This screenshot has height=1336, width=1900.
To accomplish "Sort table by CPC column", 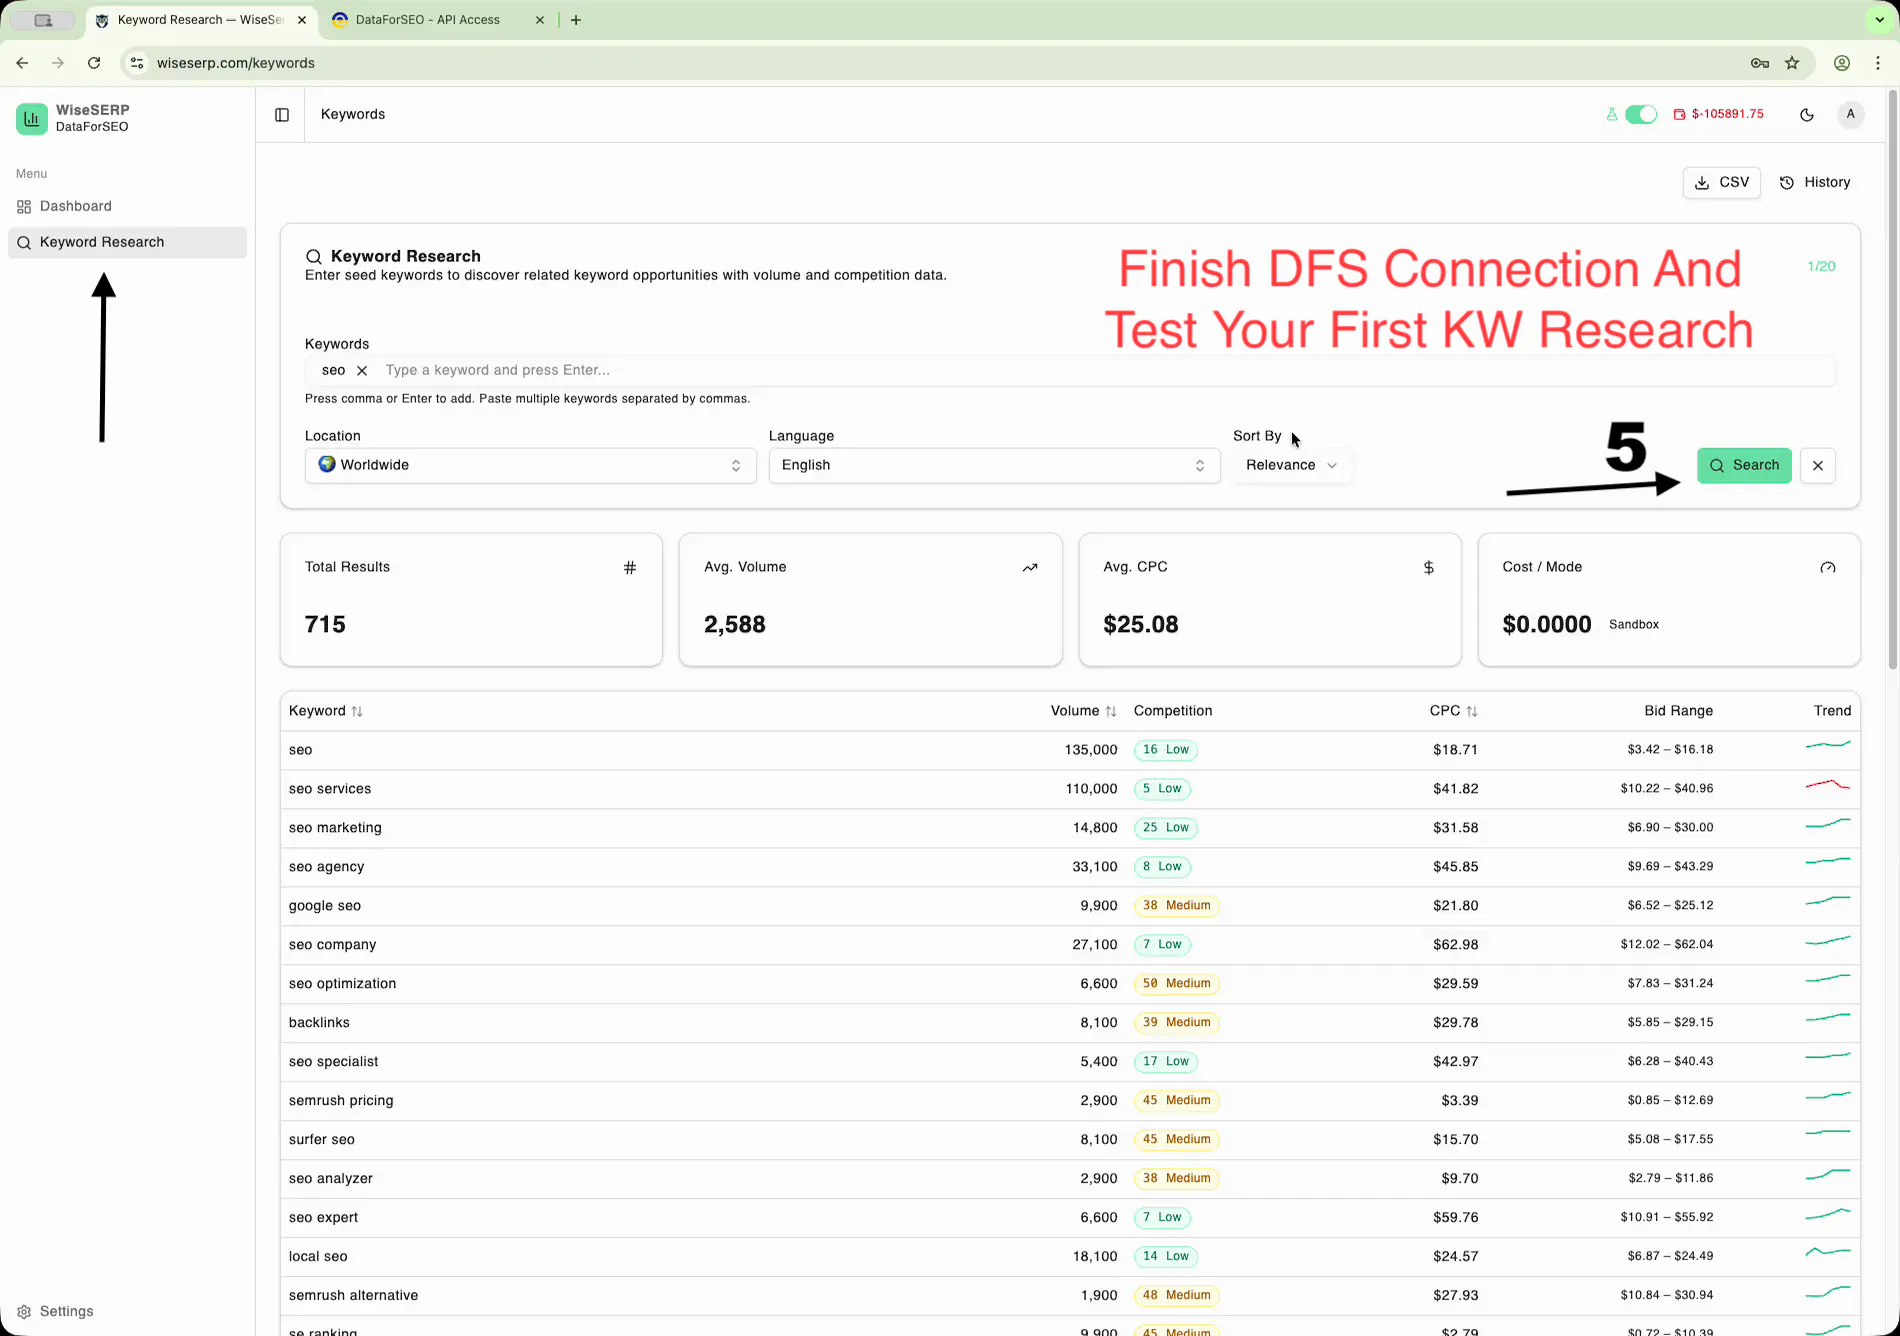I will pos(1453,711).
